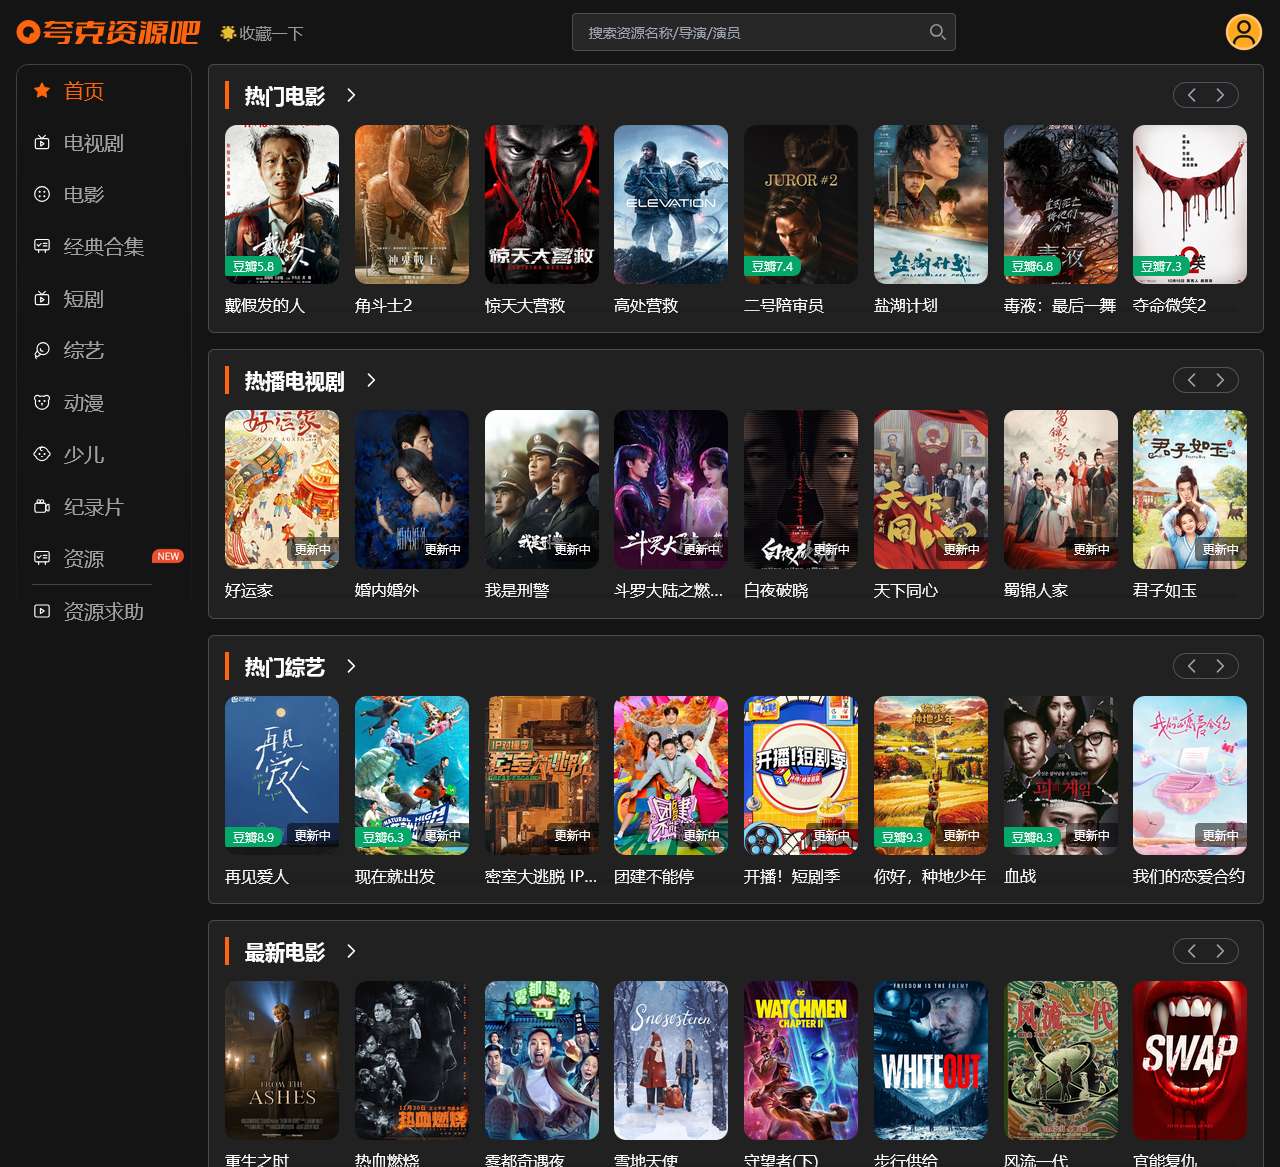Click the TV icon beside 电视剧
The height and width of the screenshot is (1167, 1280).
[x=42, y=143]
